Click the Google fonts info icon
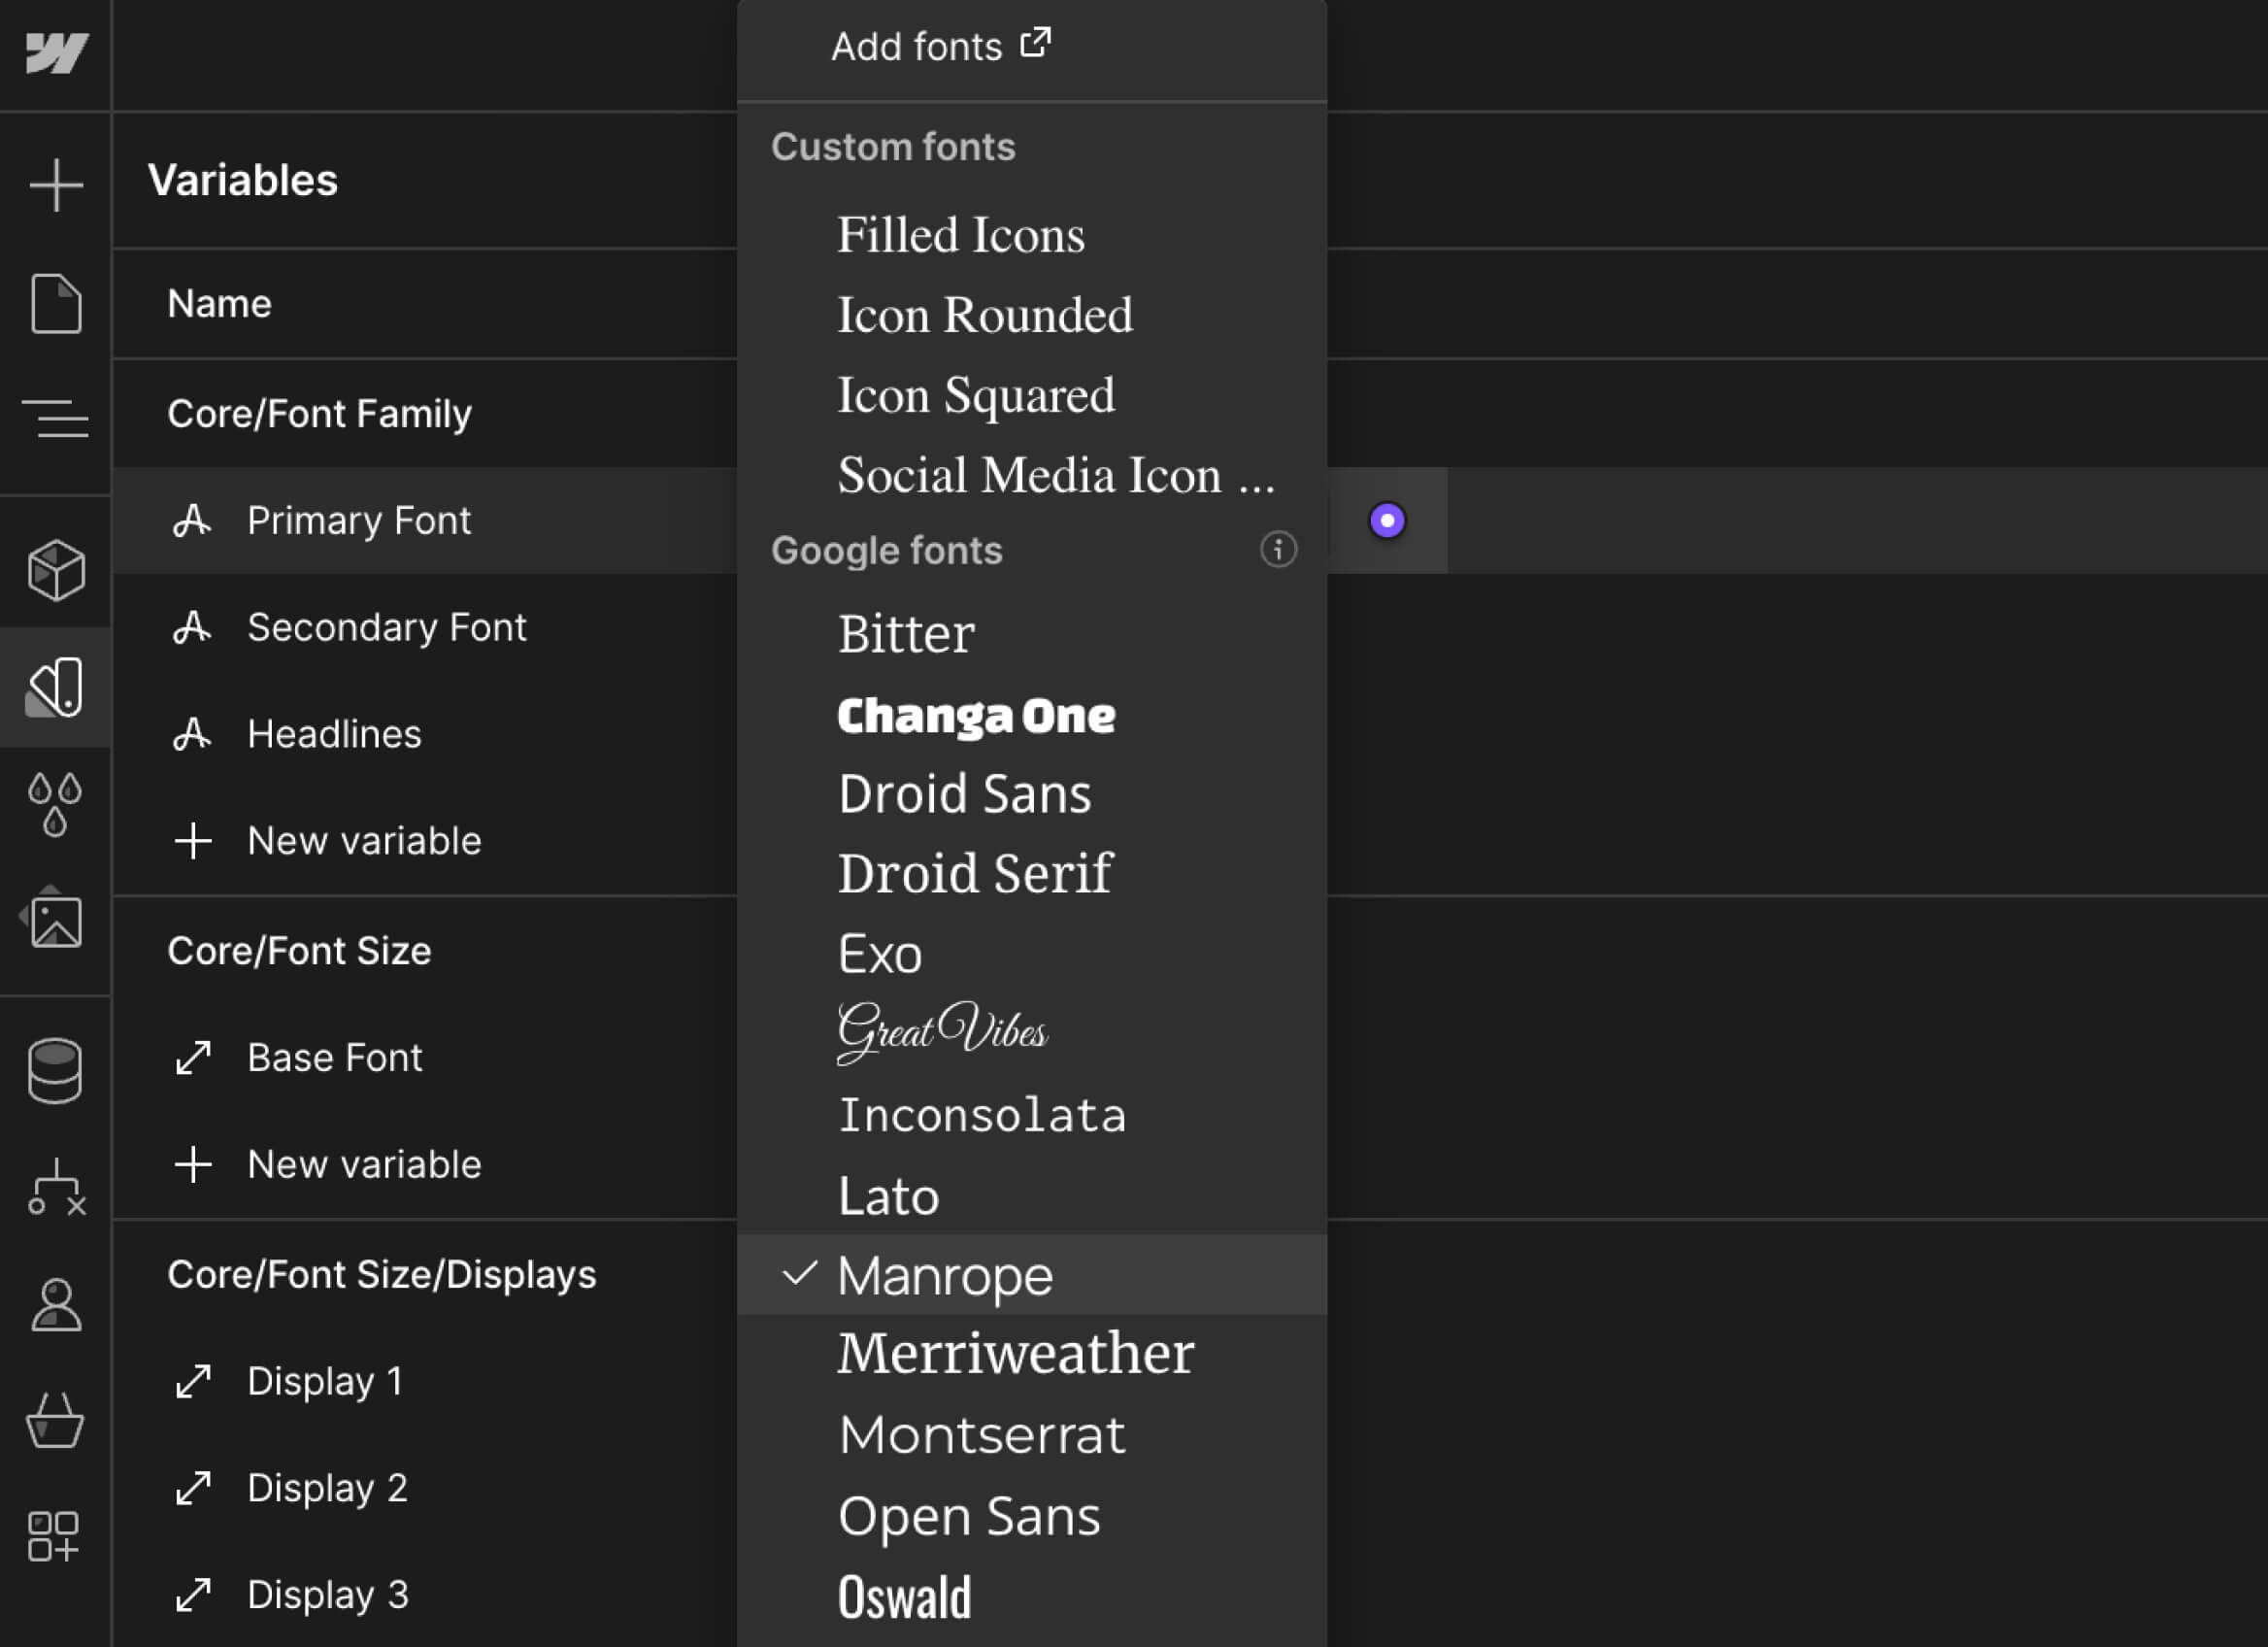Screen dimensions: 2268x1647 tap(1277, 549)
